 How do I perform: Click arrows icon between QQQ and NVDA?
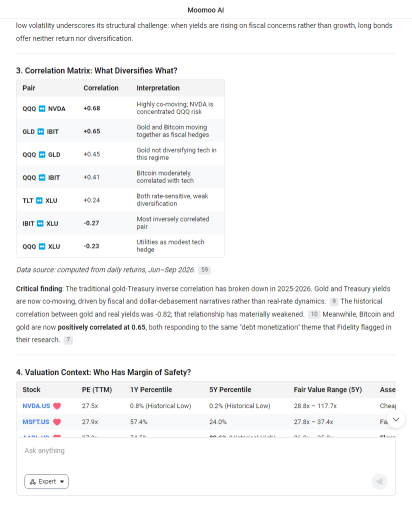pos(42,109)
